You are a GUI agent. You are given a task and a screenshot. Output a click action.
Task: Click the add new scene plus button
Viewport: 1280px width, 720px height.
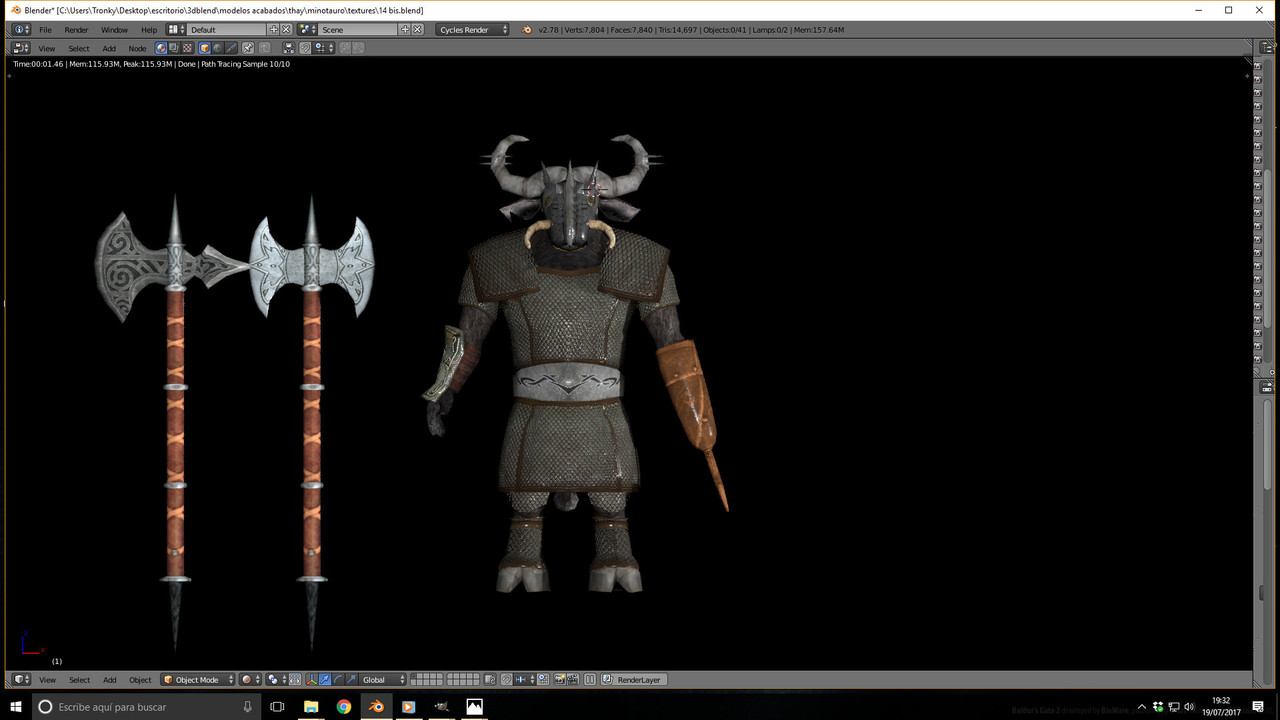(x=405, y=30)
